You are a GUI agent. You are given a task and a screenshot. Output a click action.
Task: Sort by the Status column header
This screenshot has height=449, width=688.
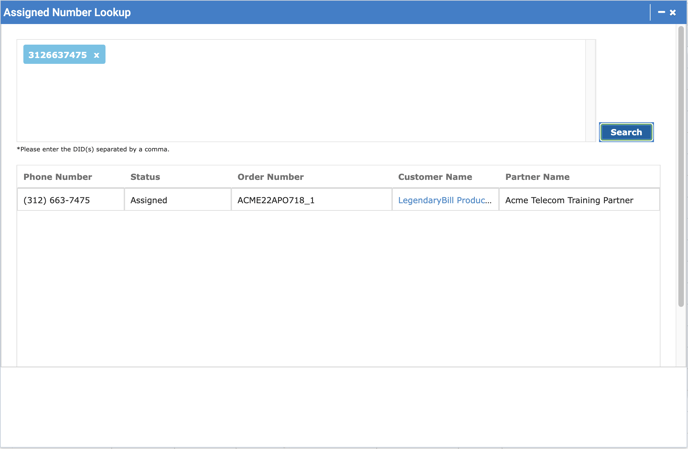[x=145, y=177]
